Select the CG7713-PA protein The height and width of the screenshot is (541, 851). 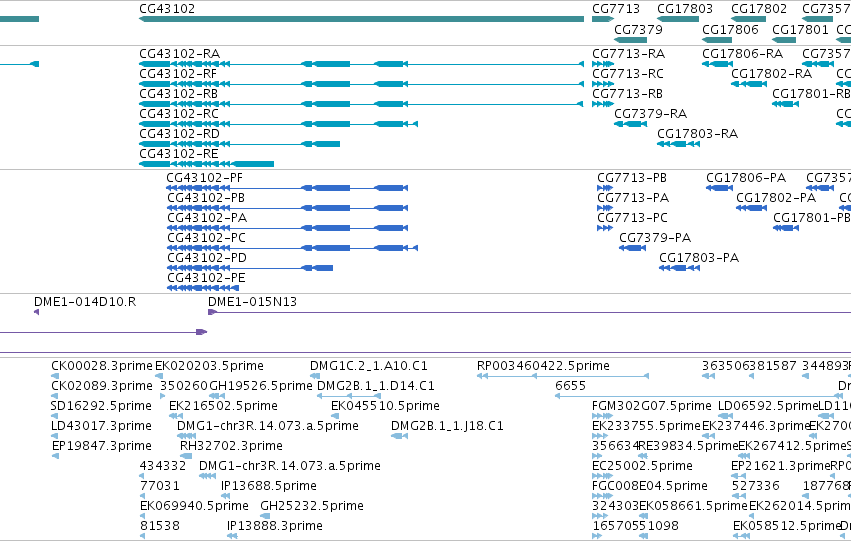pyautogui.click(x=633, y=198)
